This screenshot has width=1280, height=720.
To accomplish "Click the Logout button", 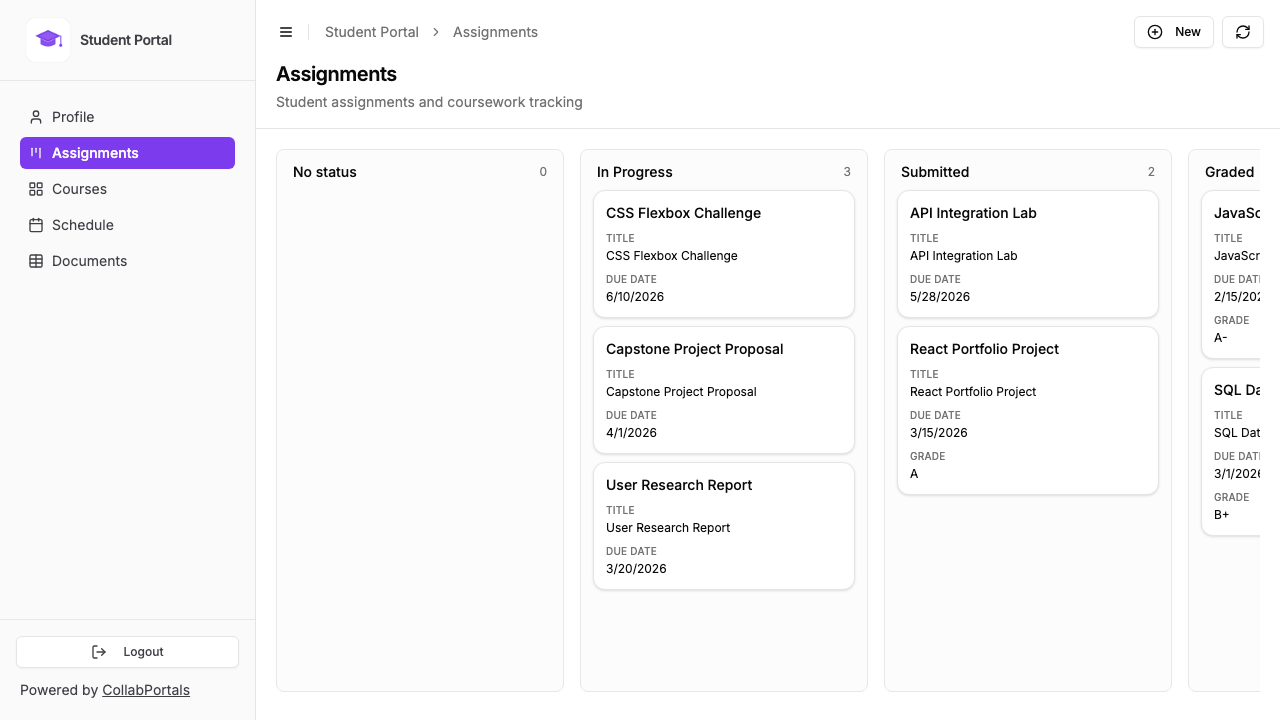I will pos(127,652).
